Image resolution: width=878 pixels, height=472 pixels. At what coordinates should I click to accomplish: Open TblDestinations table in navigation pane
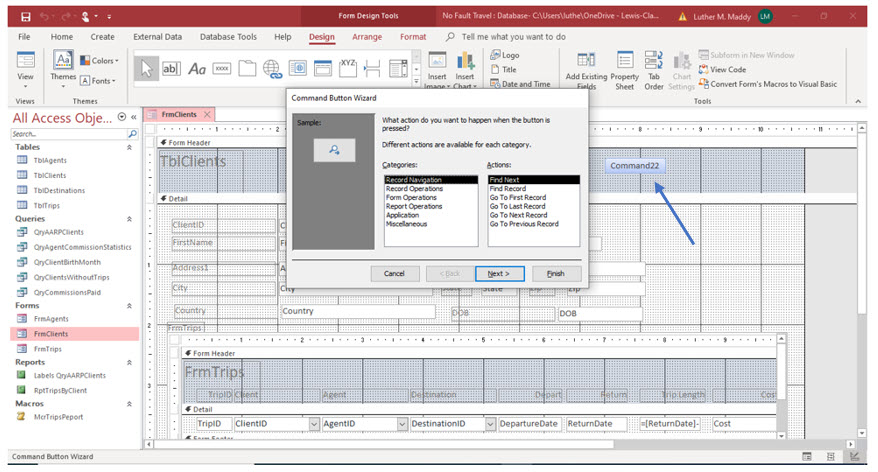(x=59, y=190)
